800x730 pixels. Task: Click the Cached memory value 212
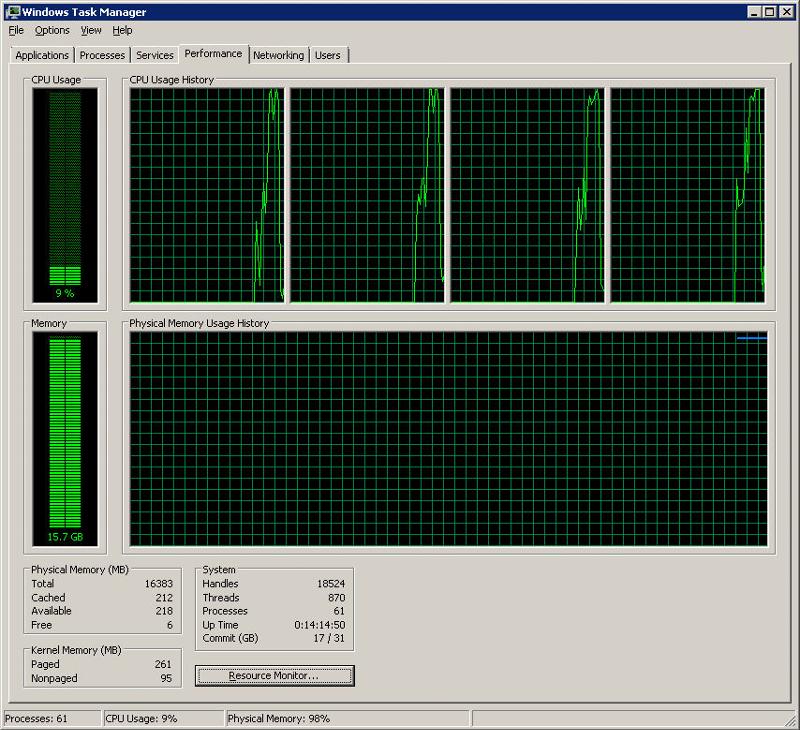point(164,597)
